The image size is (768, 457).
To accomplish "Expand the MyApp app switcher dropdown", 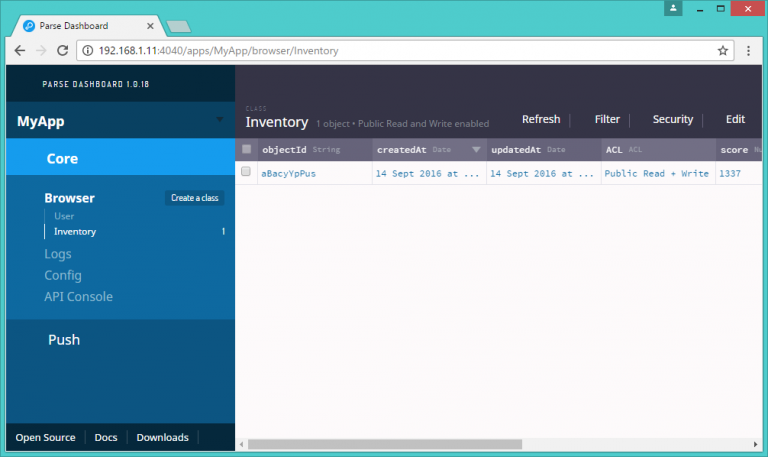I will point(220,121).
